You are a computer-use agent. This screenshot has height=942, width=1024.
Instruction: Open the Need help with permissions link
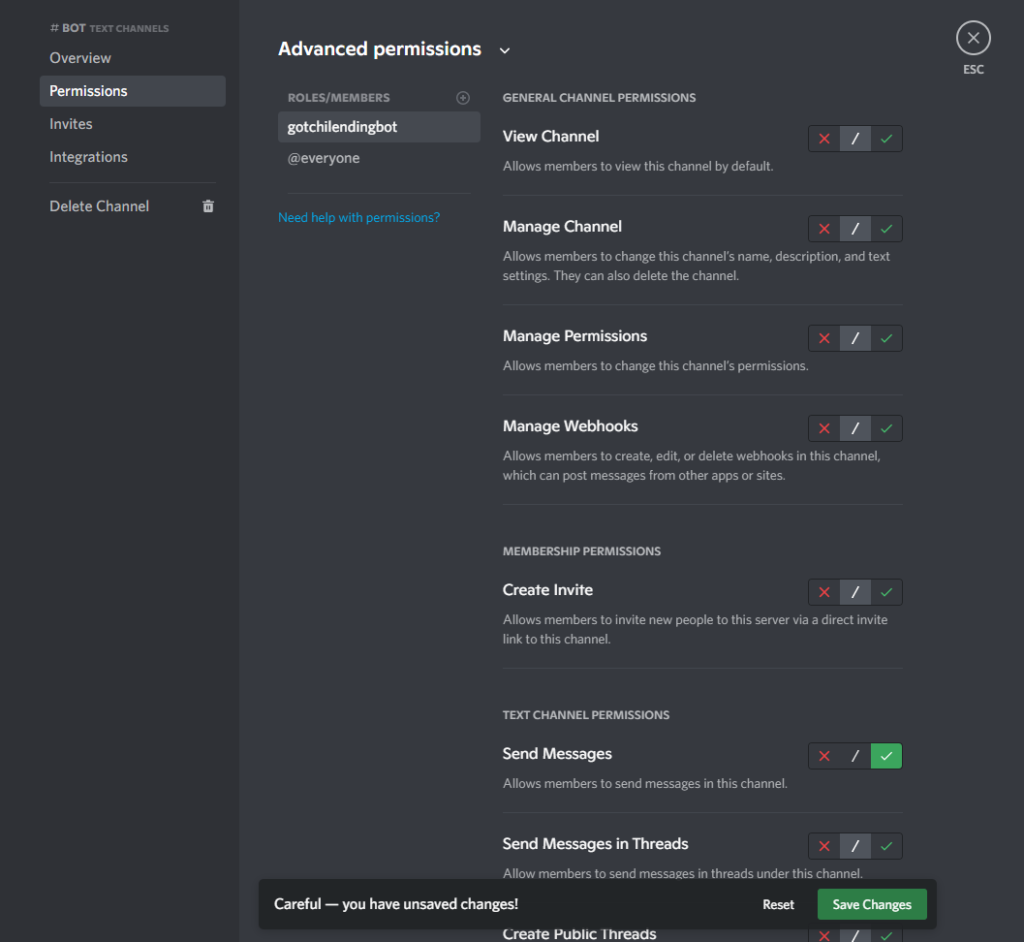[358, 217]
